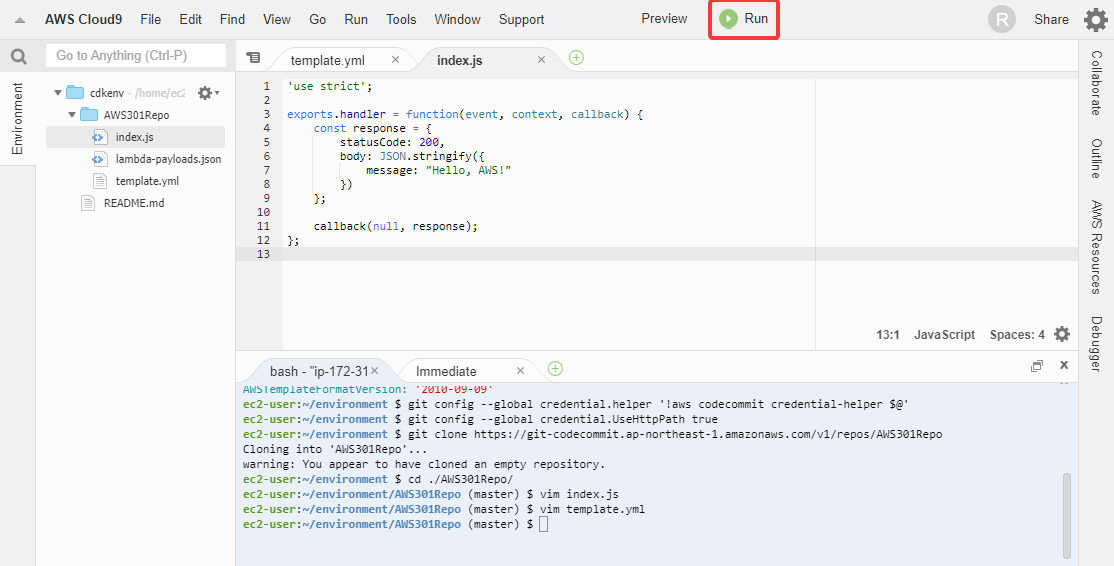
Task: Open the environment tree settings gear dropdown
Action: point(208,93)
